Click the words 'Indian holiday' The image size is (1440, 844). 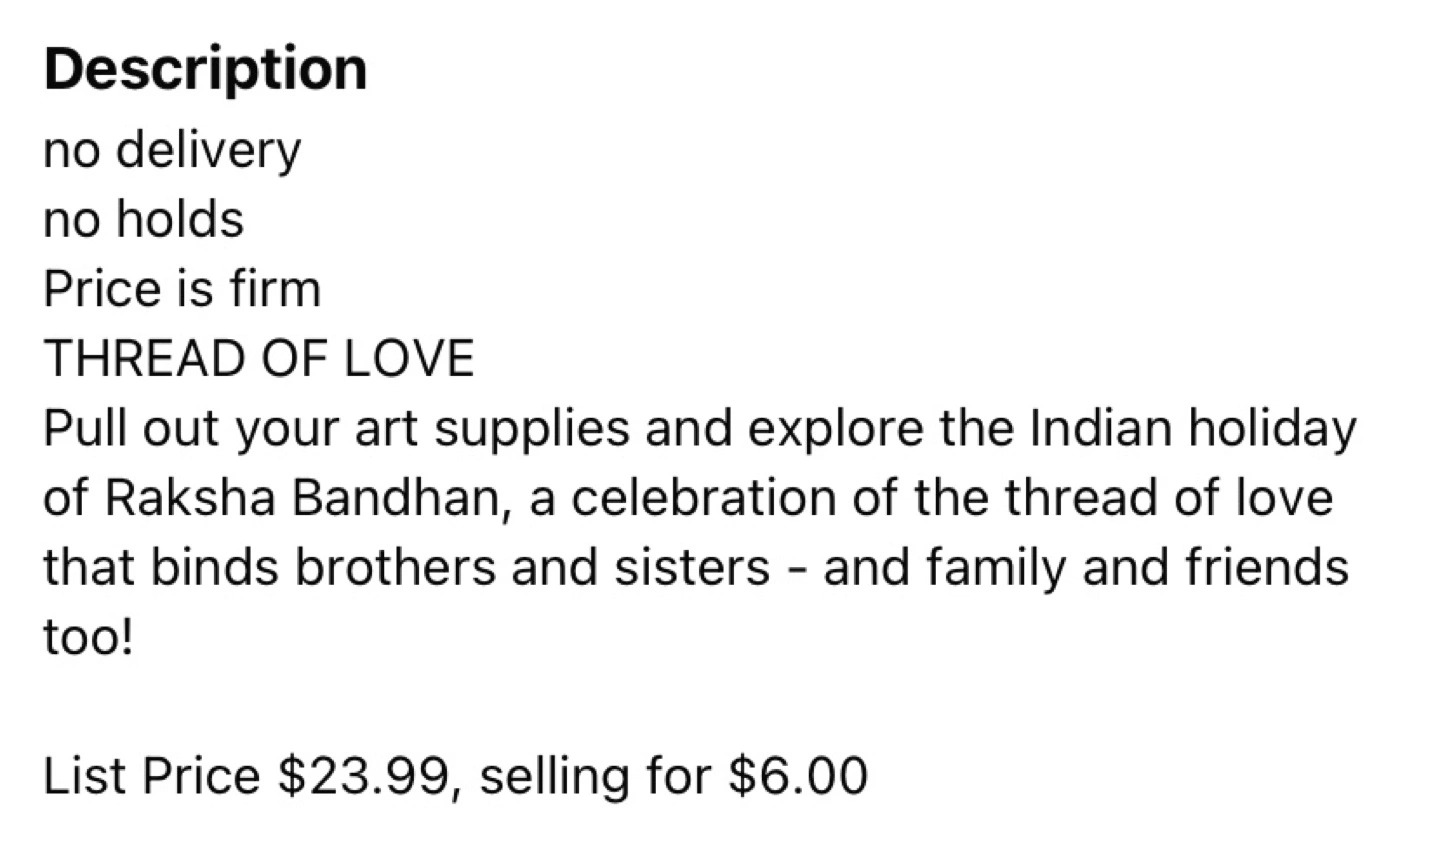(1192, 430)
